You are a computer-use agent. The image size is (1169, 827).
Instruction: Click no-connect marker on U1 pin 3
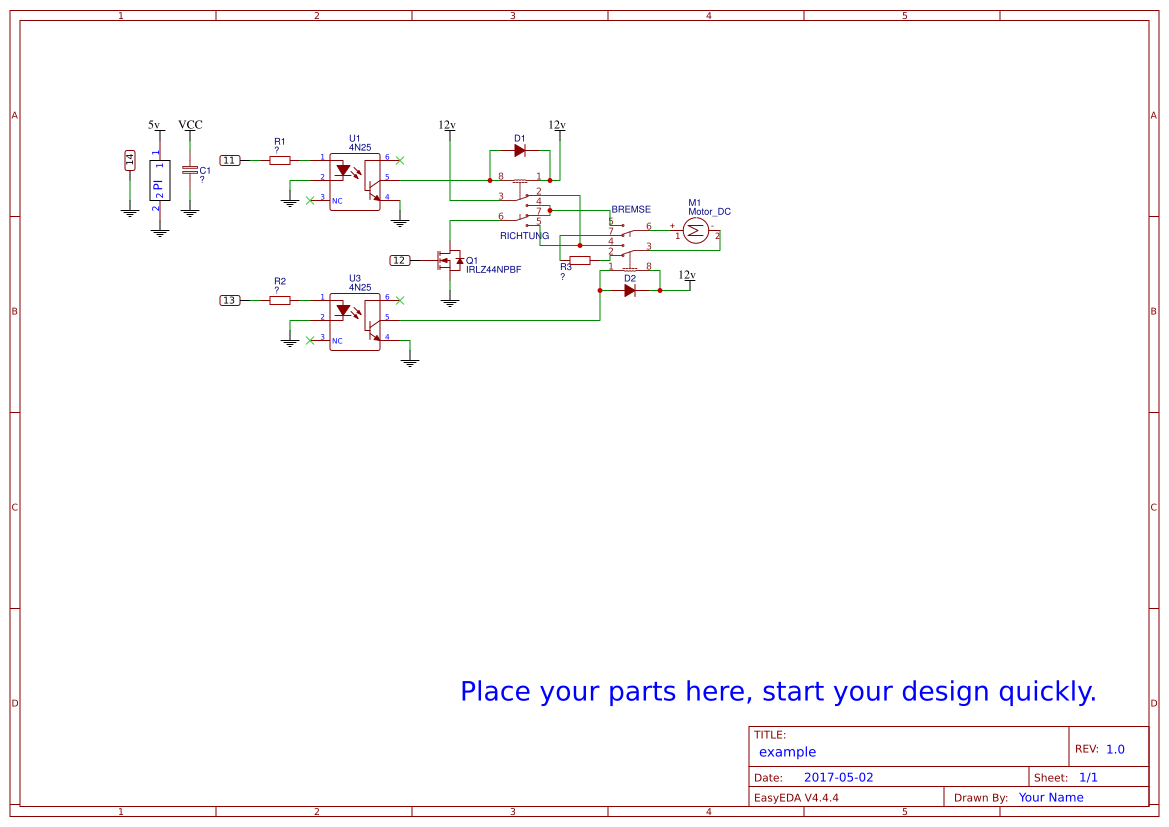[x=310, y=201]
